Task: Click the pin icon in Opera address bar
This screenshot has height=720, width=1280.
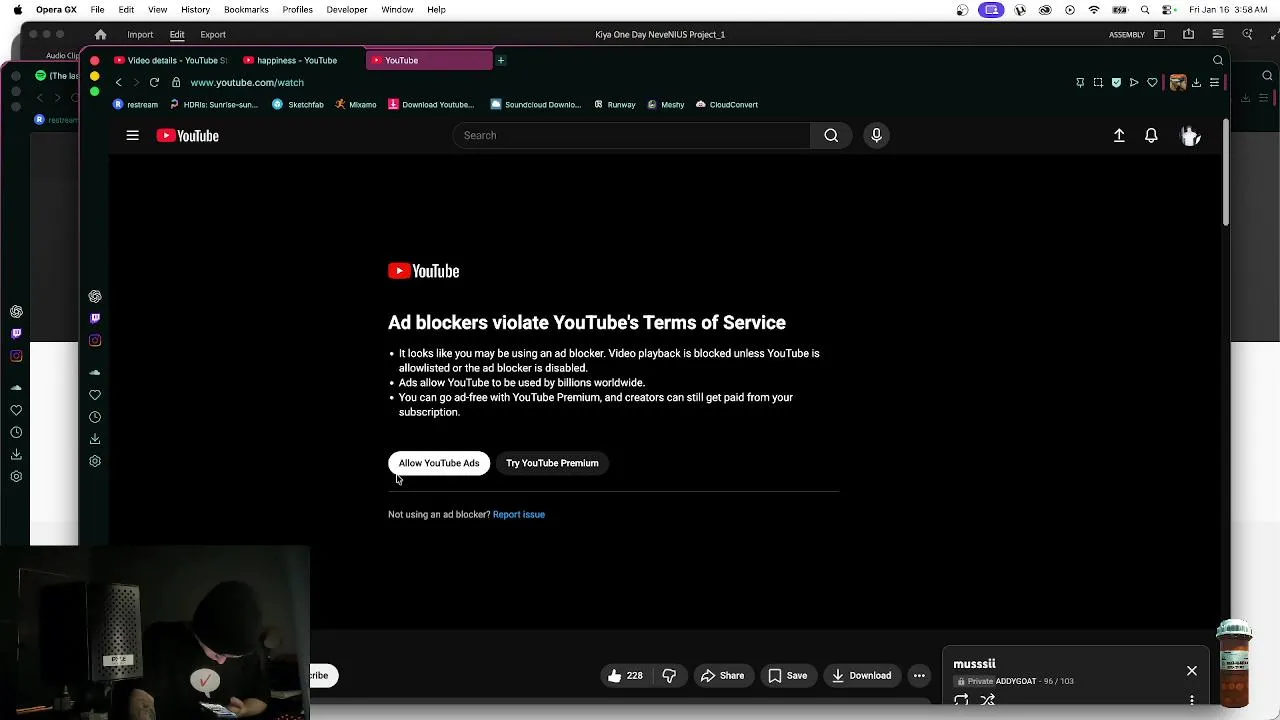Action: coord(1080,82)
